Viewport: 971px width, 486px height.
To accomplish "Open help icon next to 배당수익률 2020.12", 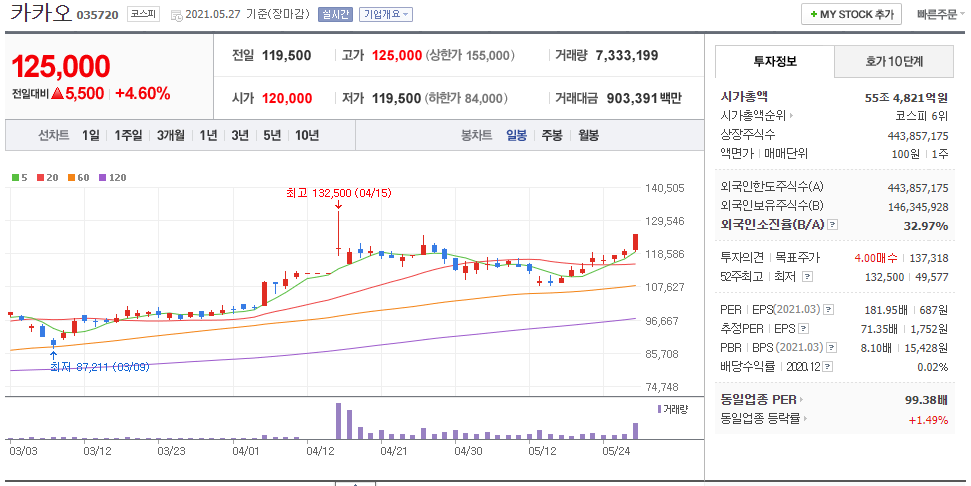I will [x=827, y=367].
